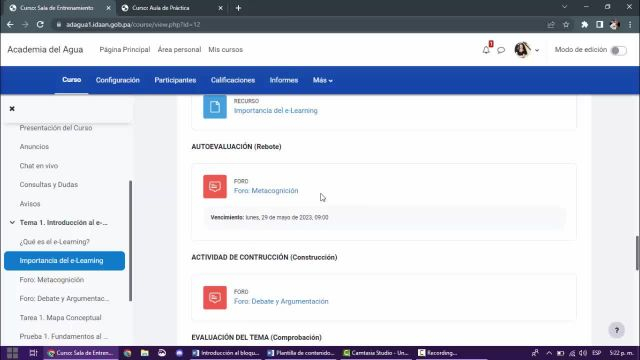Select Consultas y Dudas in course index
Image resolution: width=640 pixels, height=360 pixels.
coord(49,184)
